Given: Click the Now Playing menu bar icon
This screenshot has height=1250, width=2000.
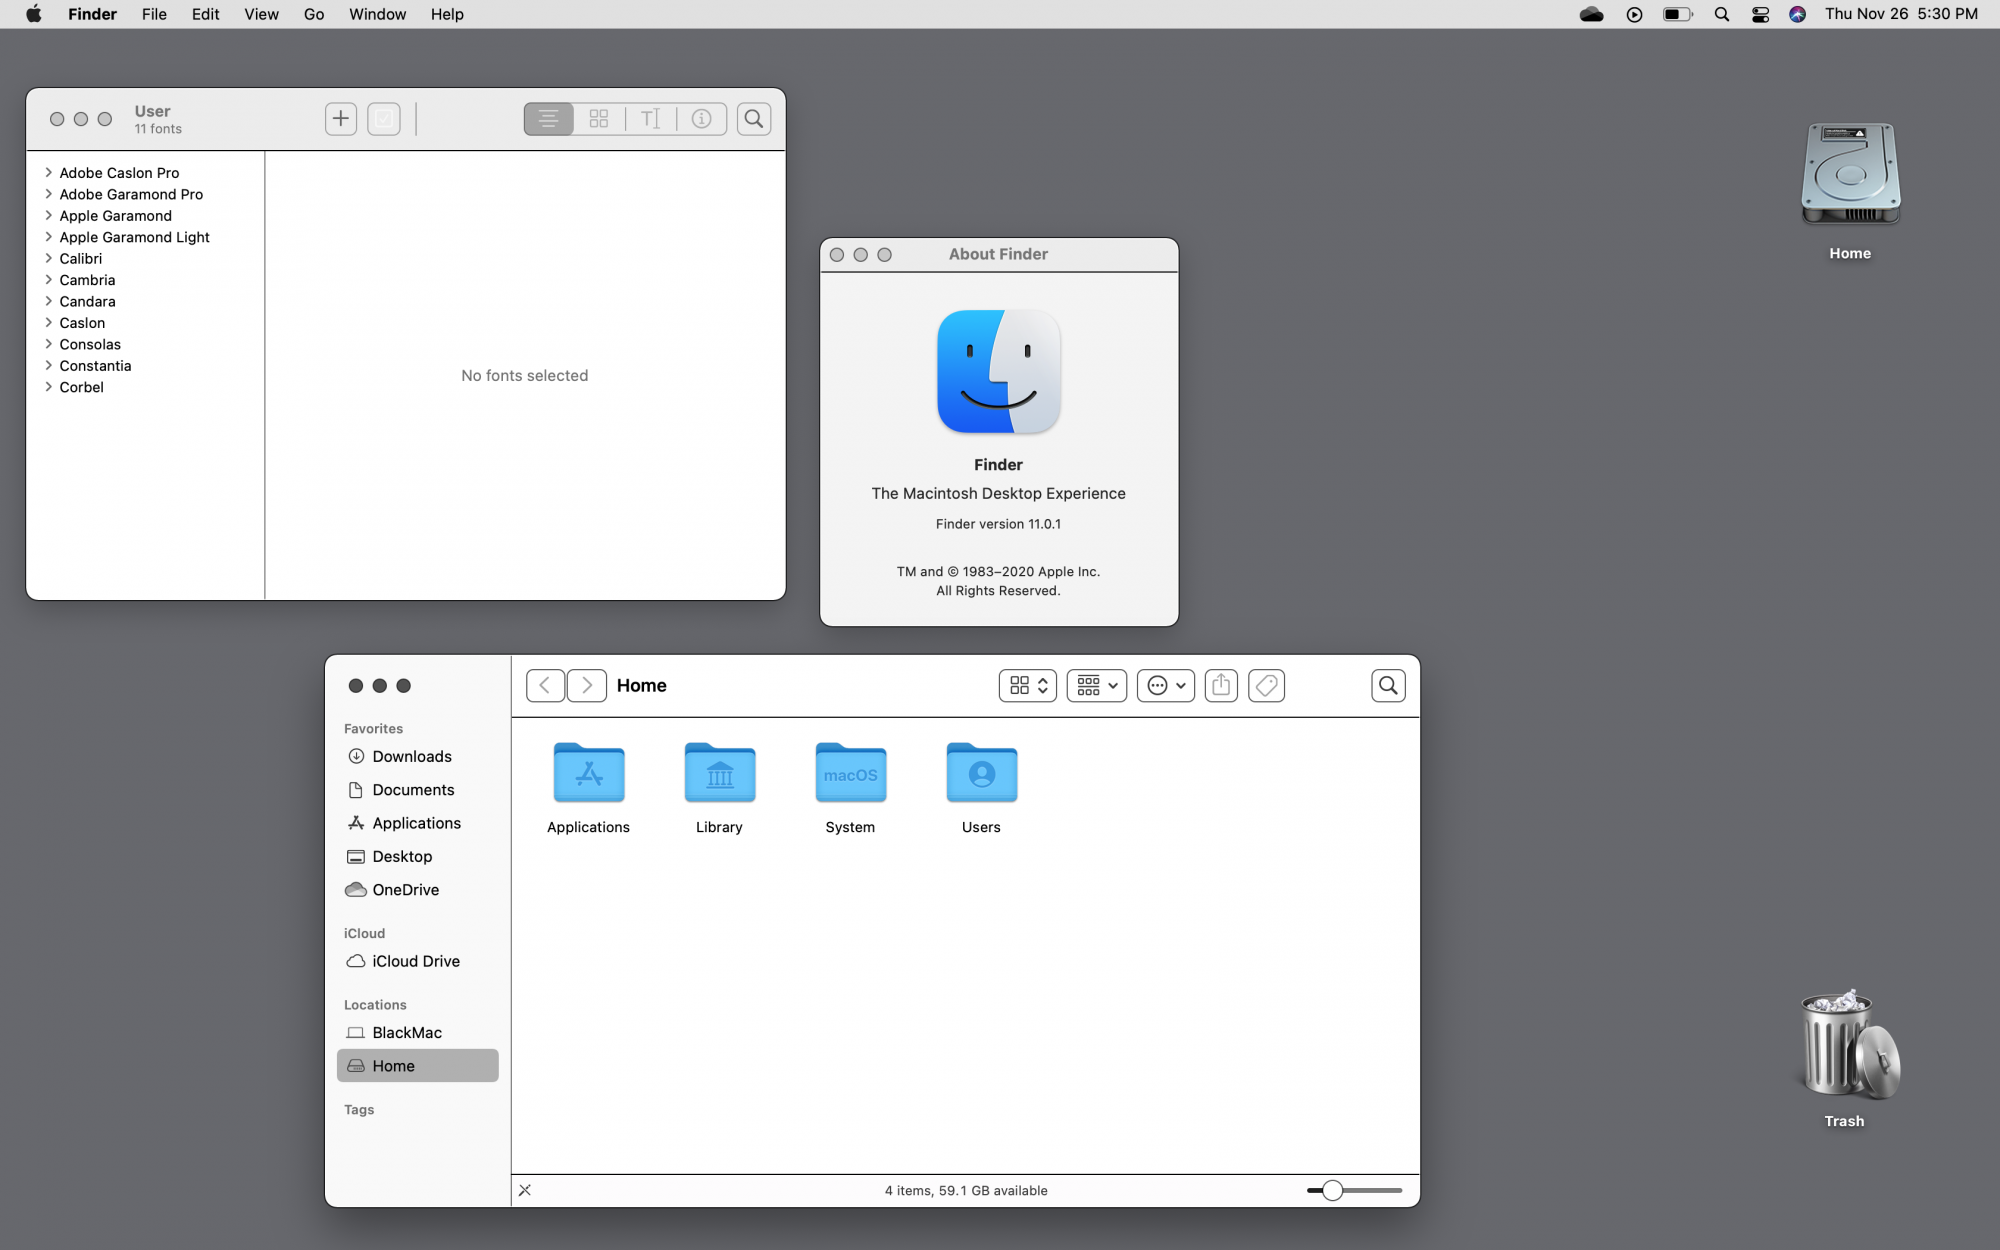Looking at the screenshot, I should (1634, 14).
